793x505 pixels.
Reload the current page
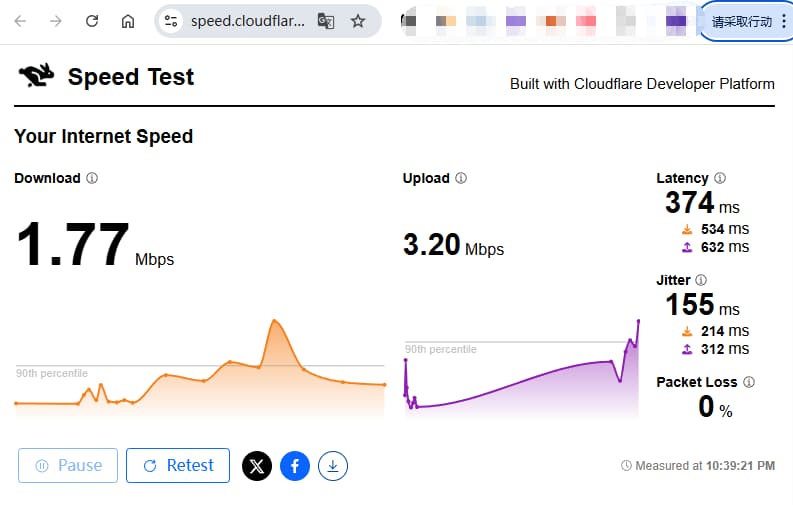tap(92, 21)
